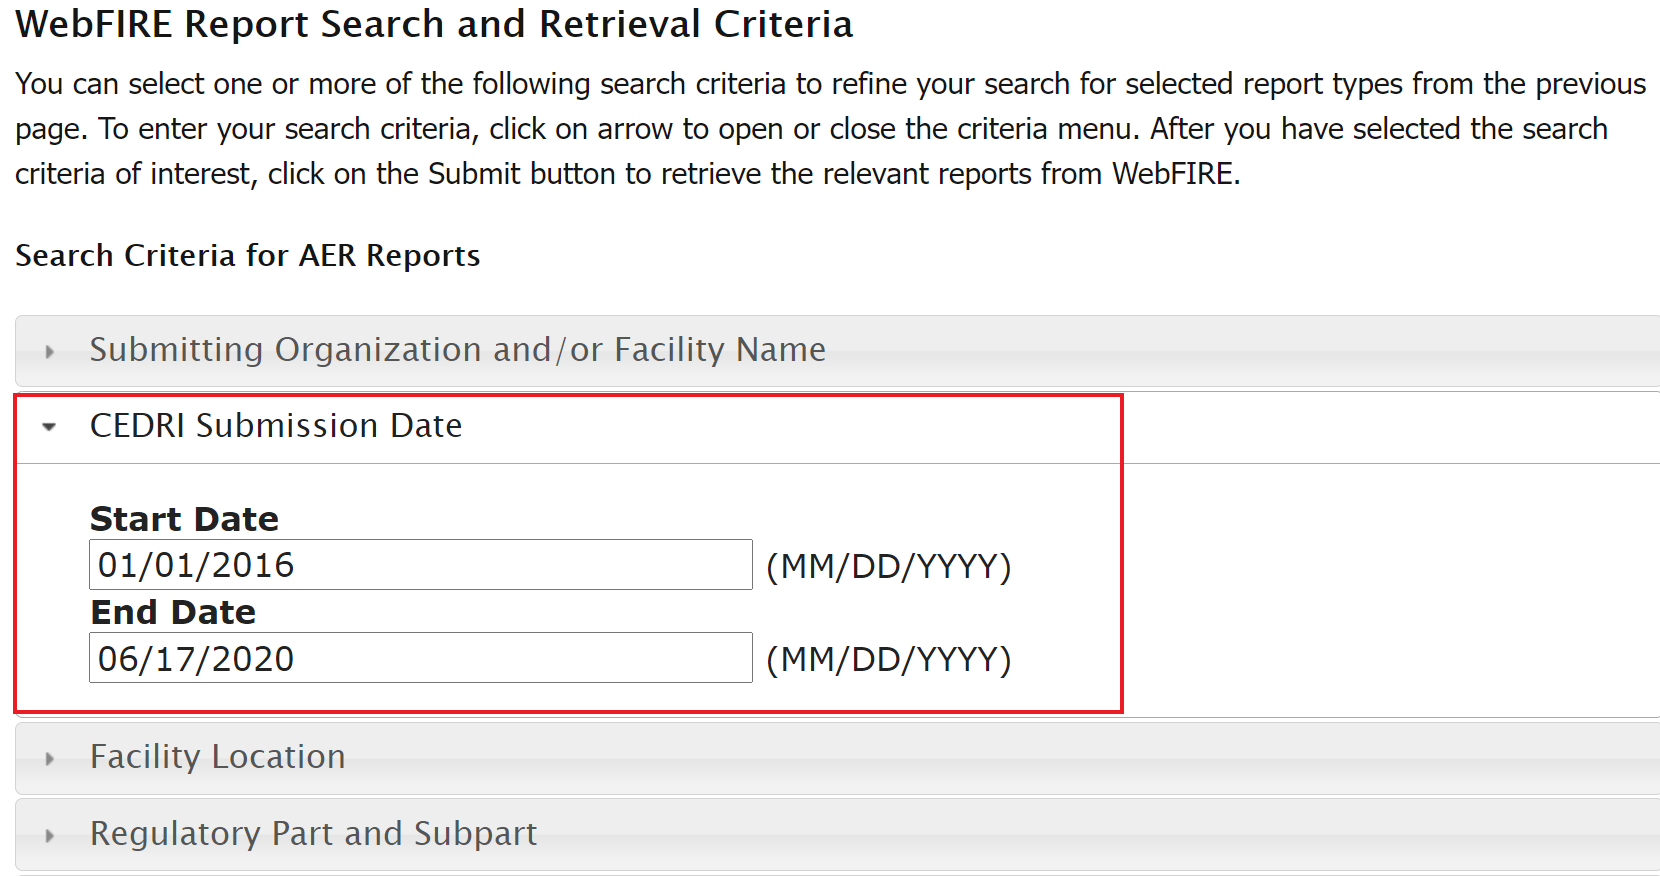1660x876 pixels.
Task: Click the End Date label
Action: 174,612
